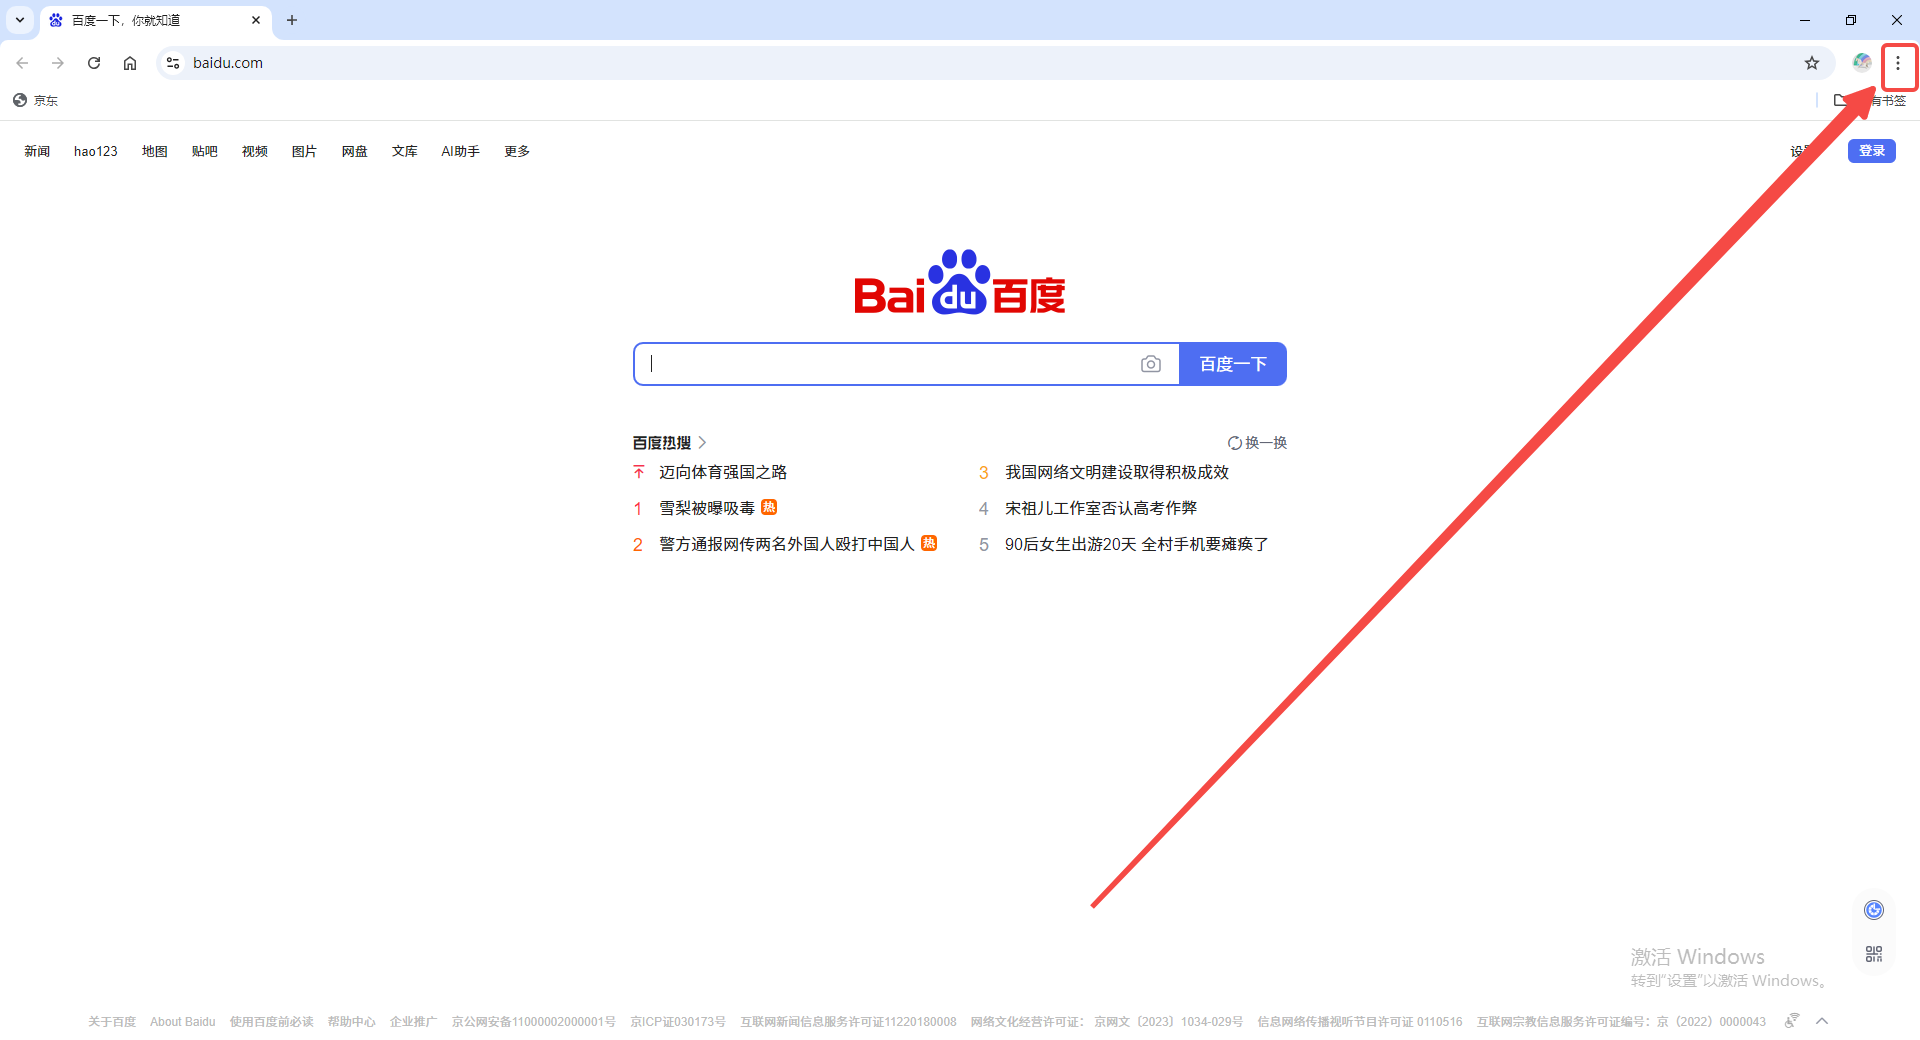Open 京公网安备11000002000001号 link
1920x1040 pixels.
534,1022
